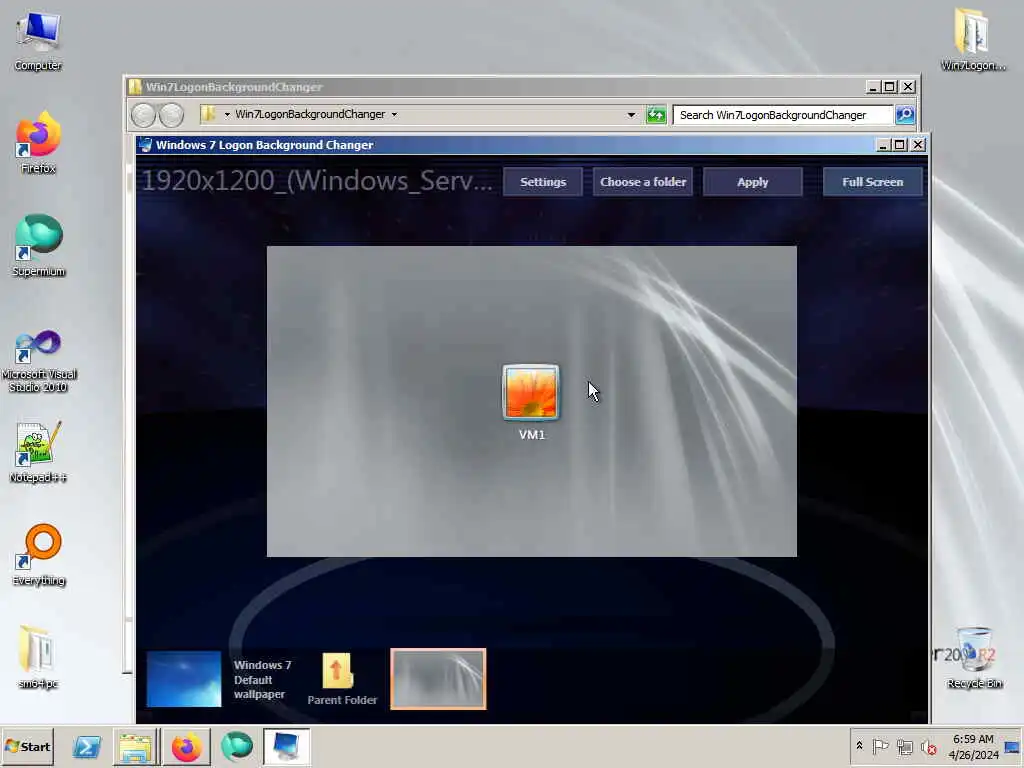The image size is (1024, 768).
Task: Open the address bar history dropdown
Action: 631,115
